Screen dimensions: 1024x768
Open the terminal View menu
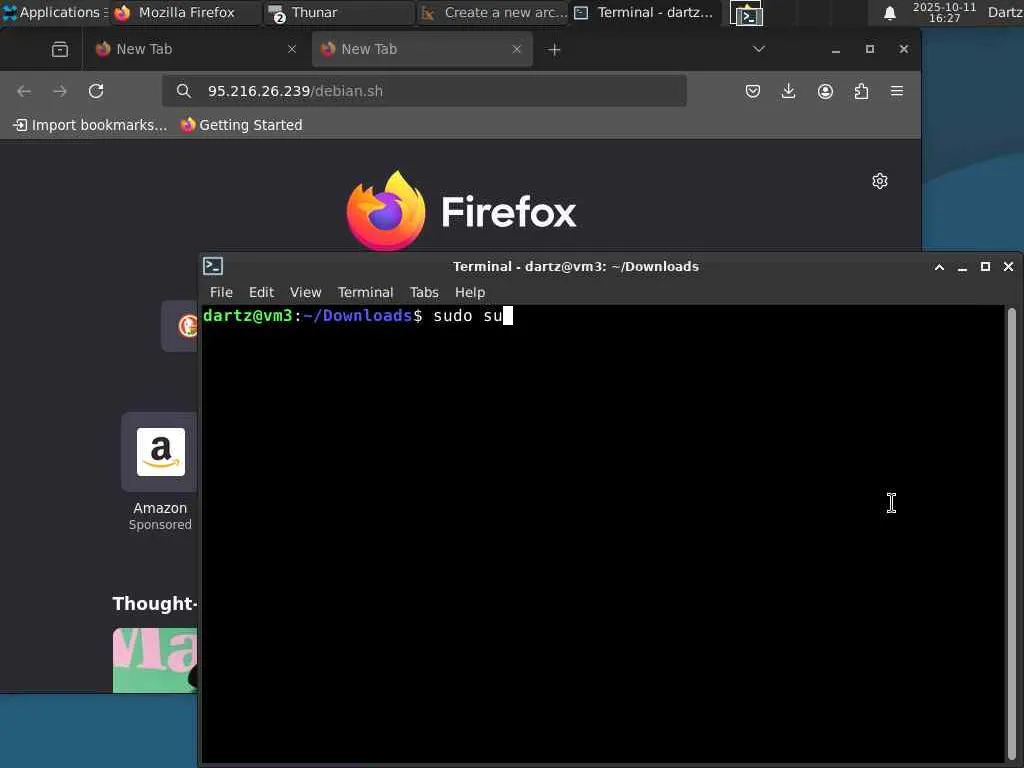pyautogui.click(x=306, y=293)
